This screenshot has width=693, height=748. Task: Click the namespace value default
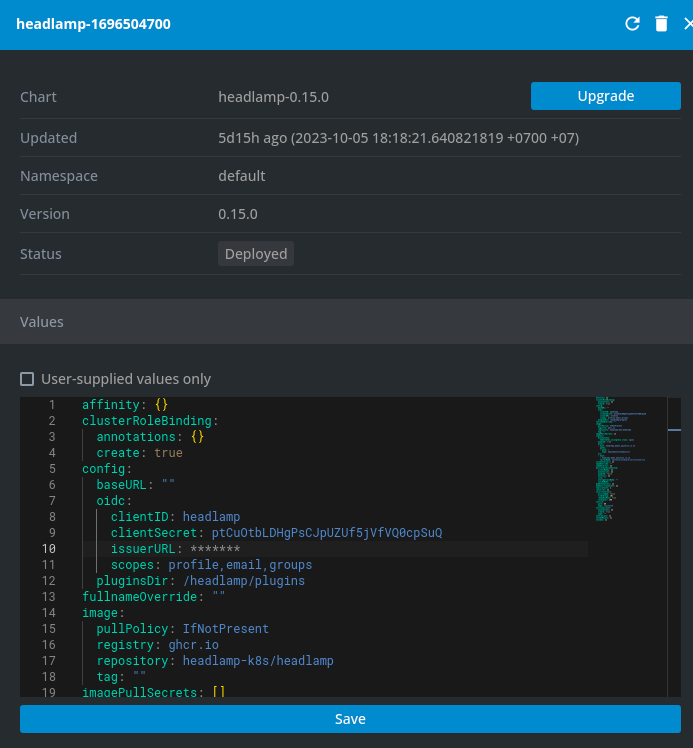tap(242, 176)
